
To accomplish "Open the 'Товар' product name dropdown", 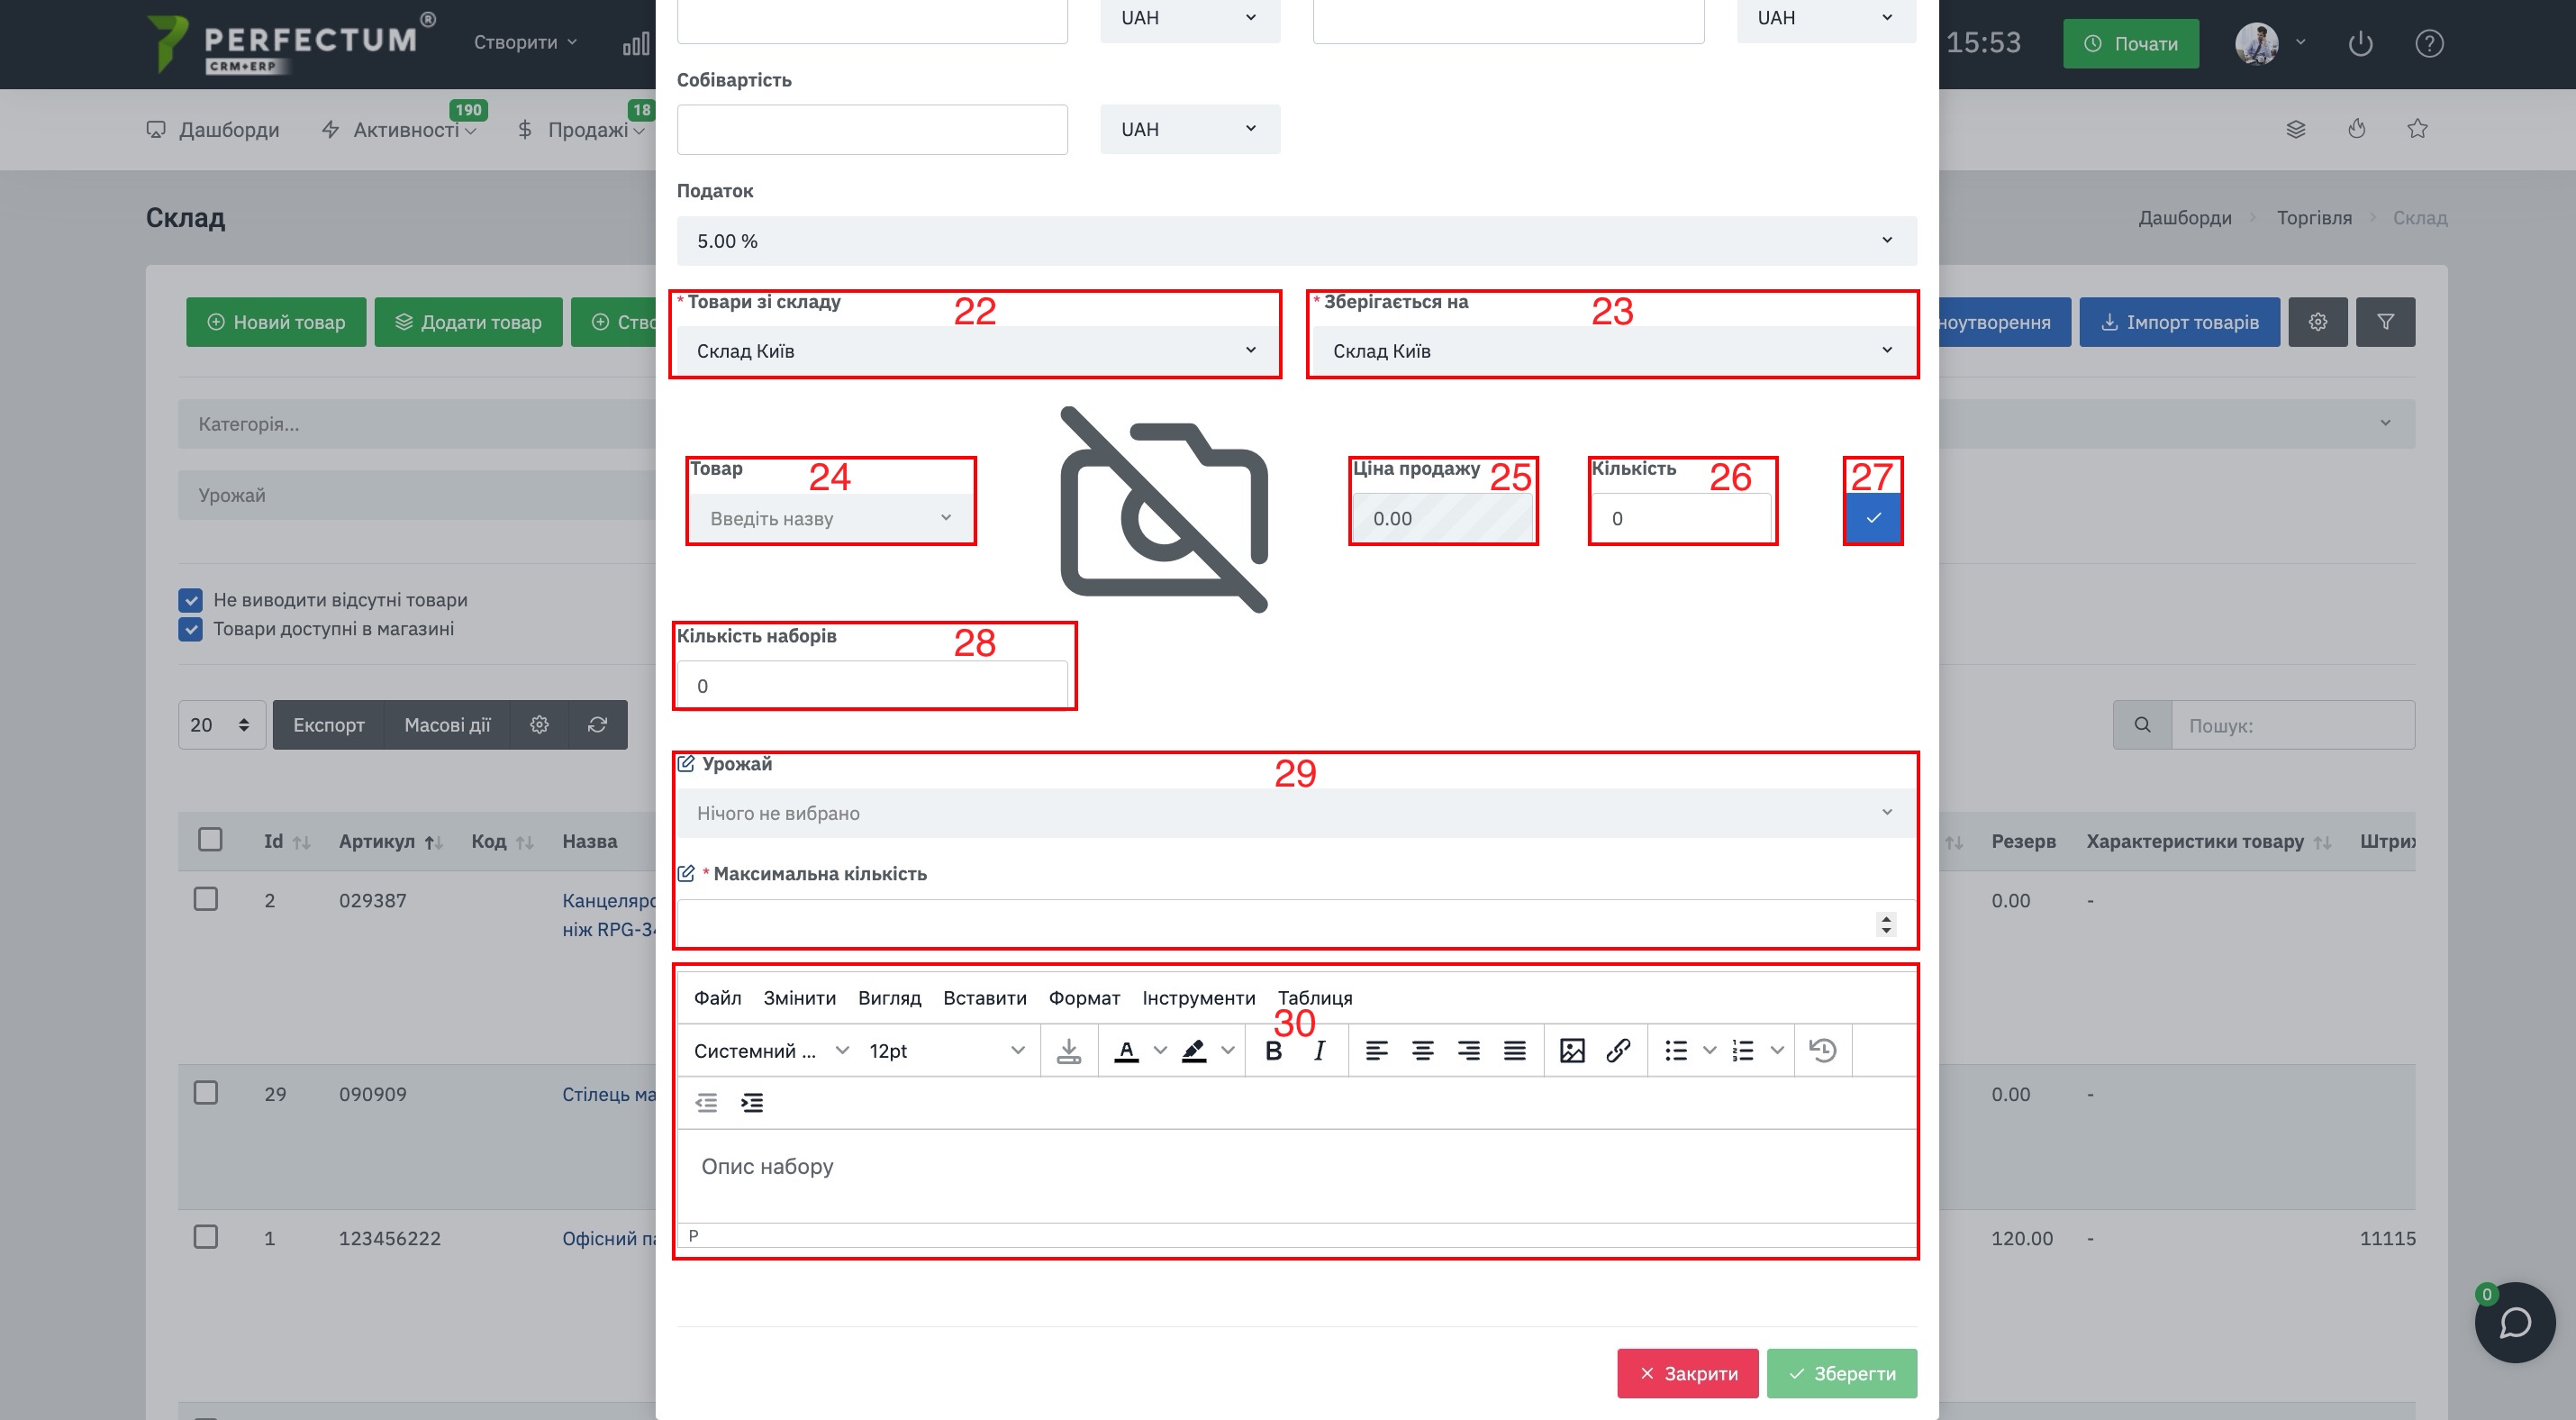I will 830,518.
